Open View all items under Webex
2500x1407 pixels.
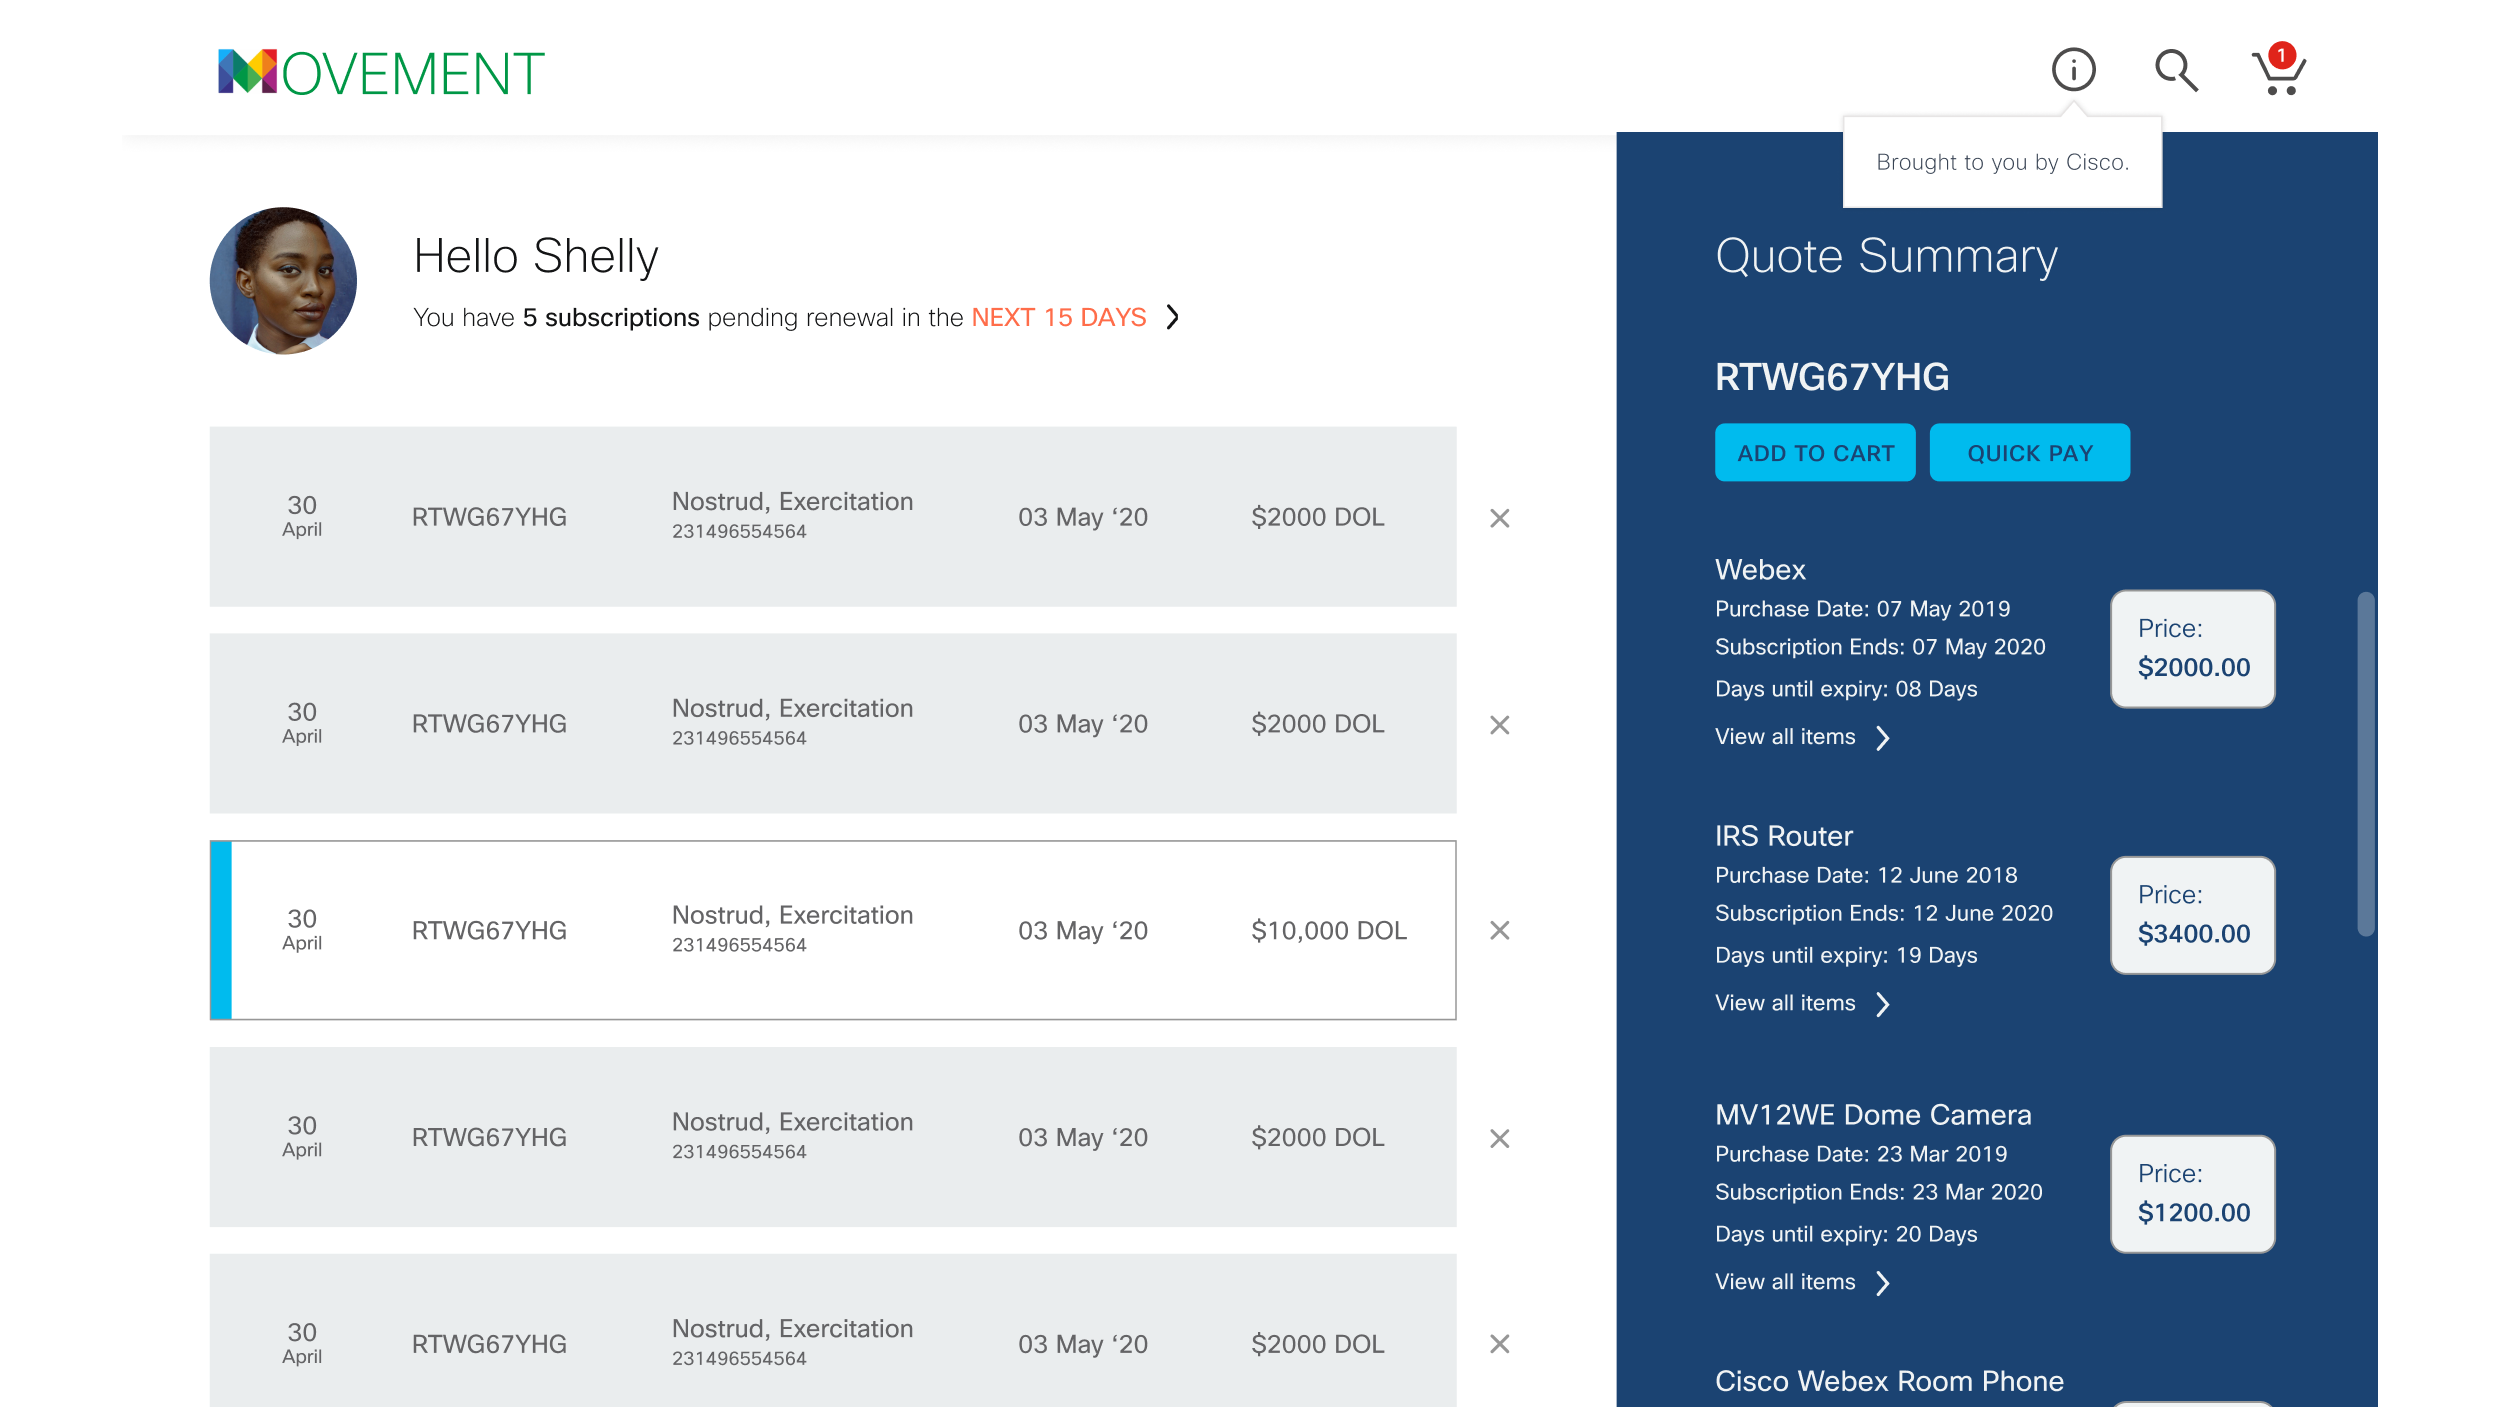pyautogui.click(x=1785, y=737)
